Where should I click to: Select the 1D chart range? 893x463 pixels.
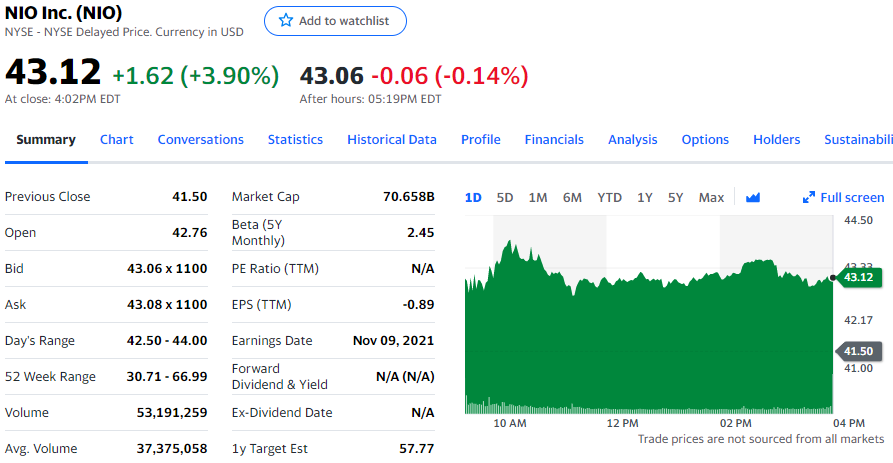click(x=473, y=198)
